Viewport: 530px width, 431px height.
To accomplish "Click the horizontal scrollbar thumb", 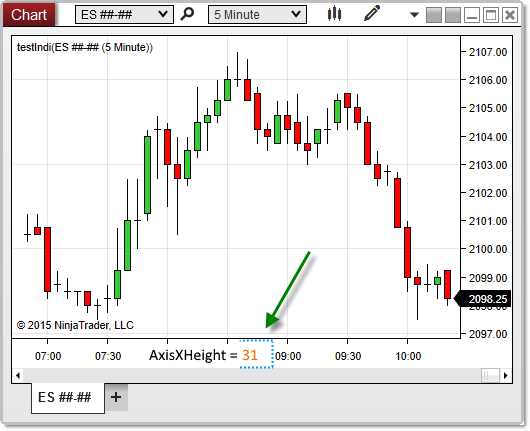I will [490, 375].
